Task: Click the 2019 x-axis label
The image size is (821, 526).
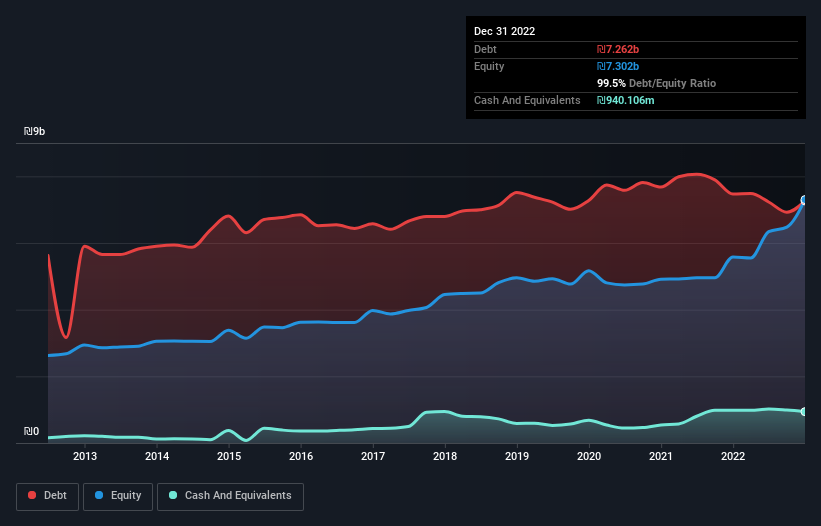Action: coord(517,456)
